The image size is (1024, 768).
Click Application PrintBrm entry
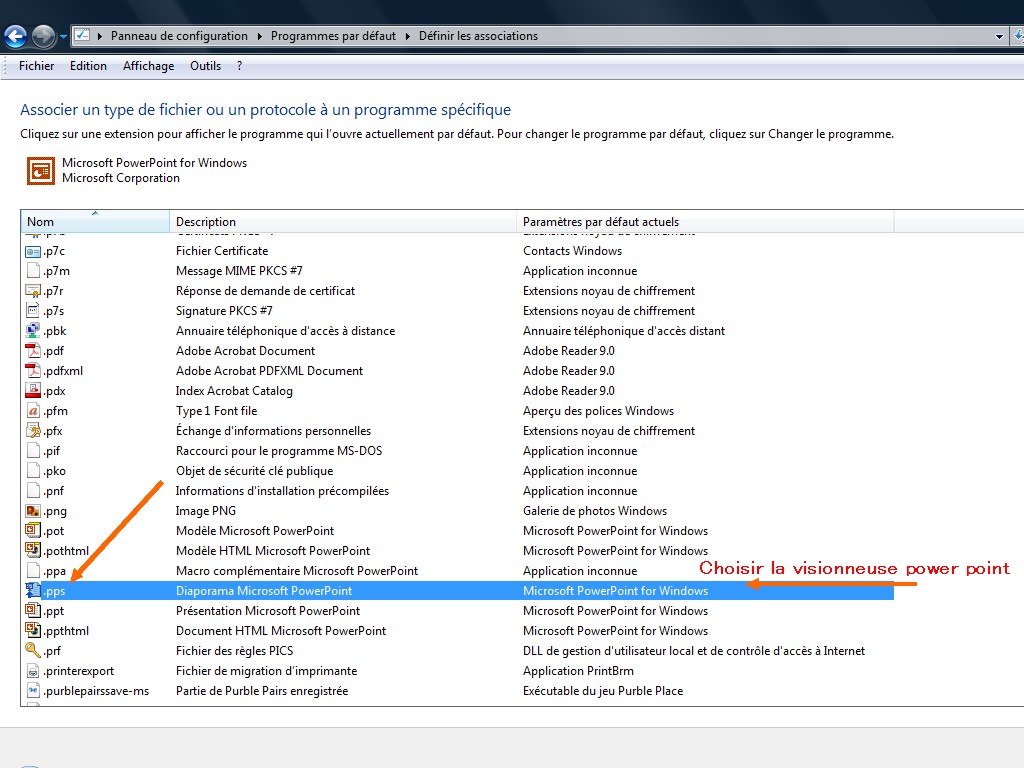click(x=578, y=671)
